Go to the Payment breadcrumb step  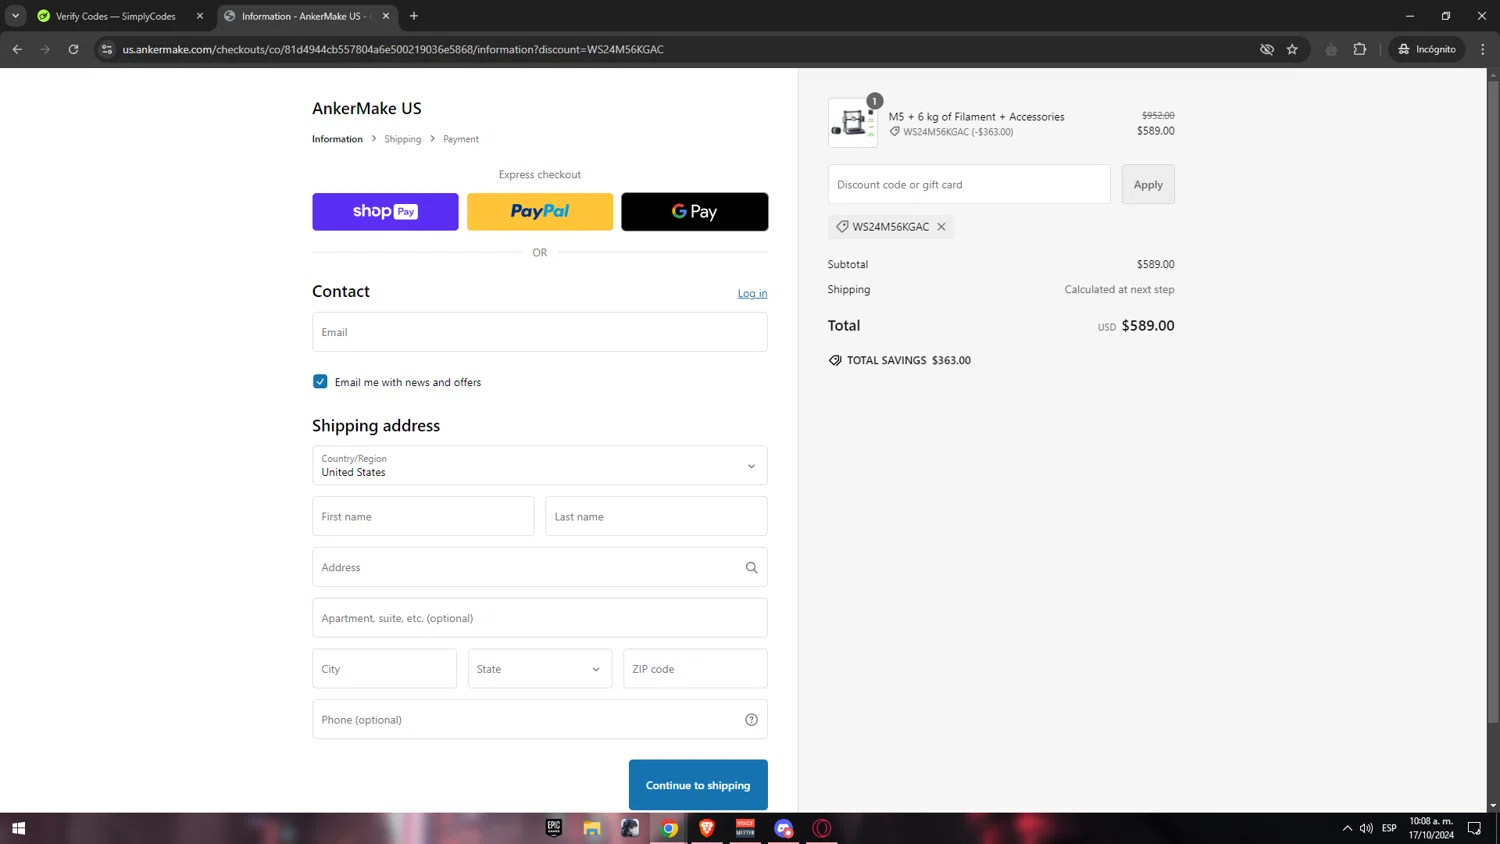(461, 139)
